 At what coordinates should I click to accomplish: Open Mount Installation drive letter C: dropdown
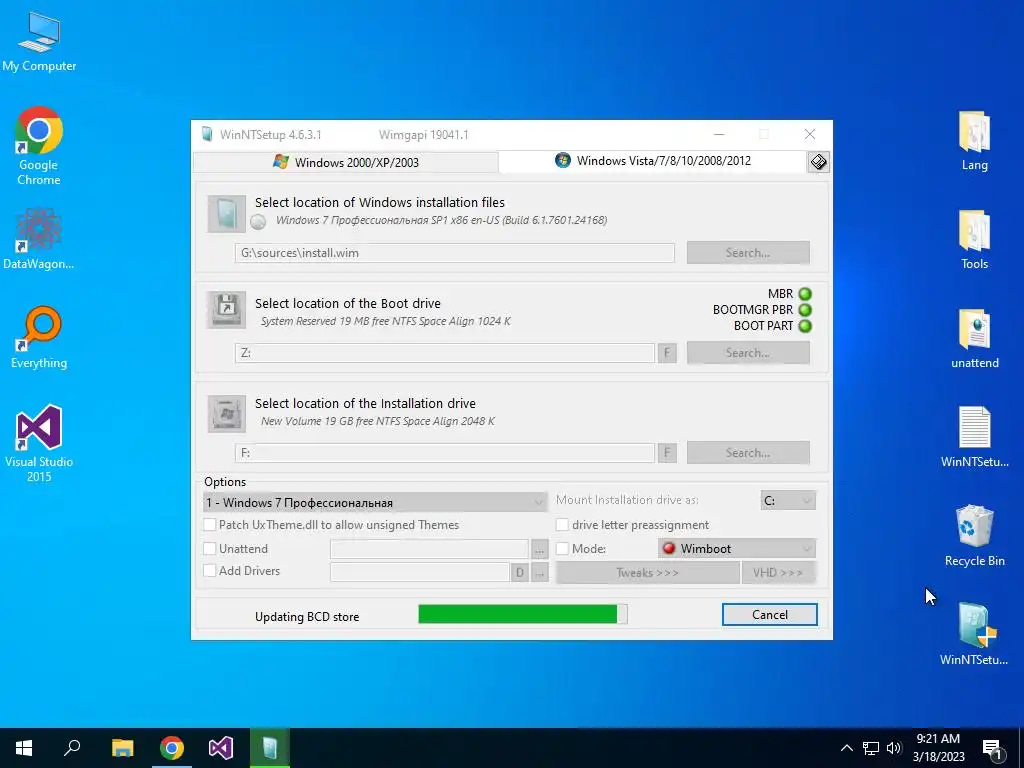coord(788,500)
